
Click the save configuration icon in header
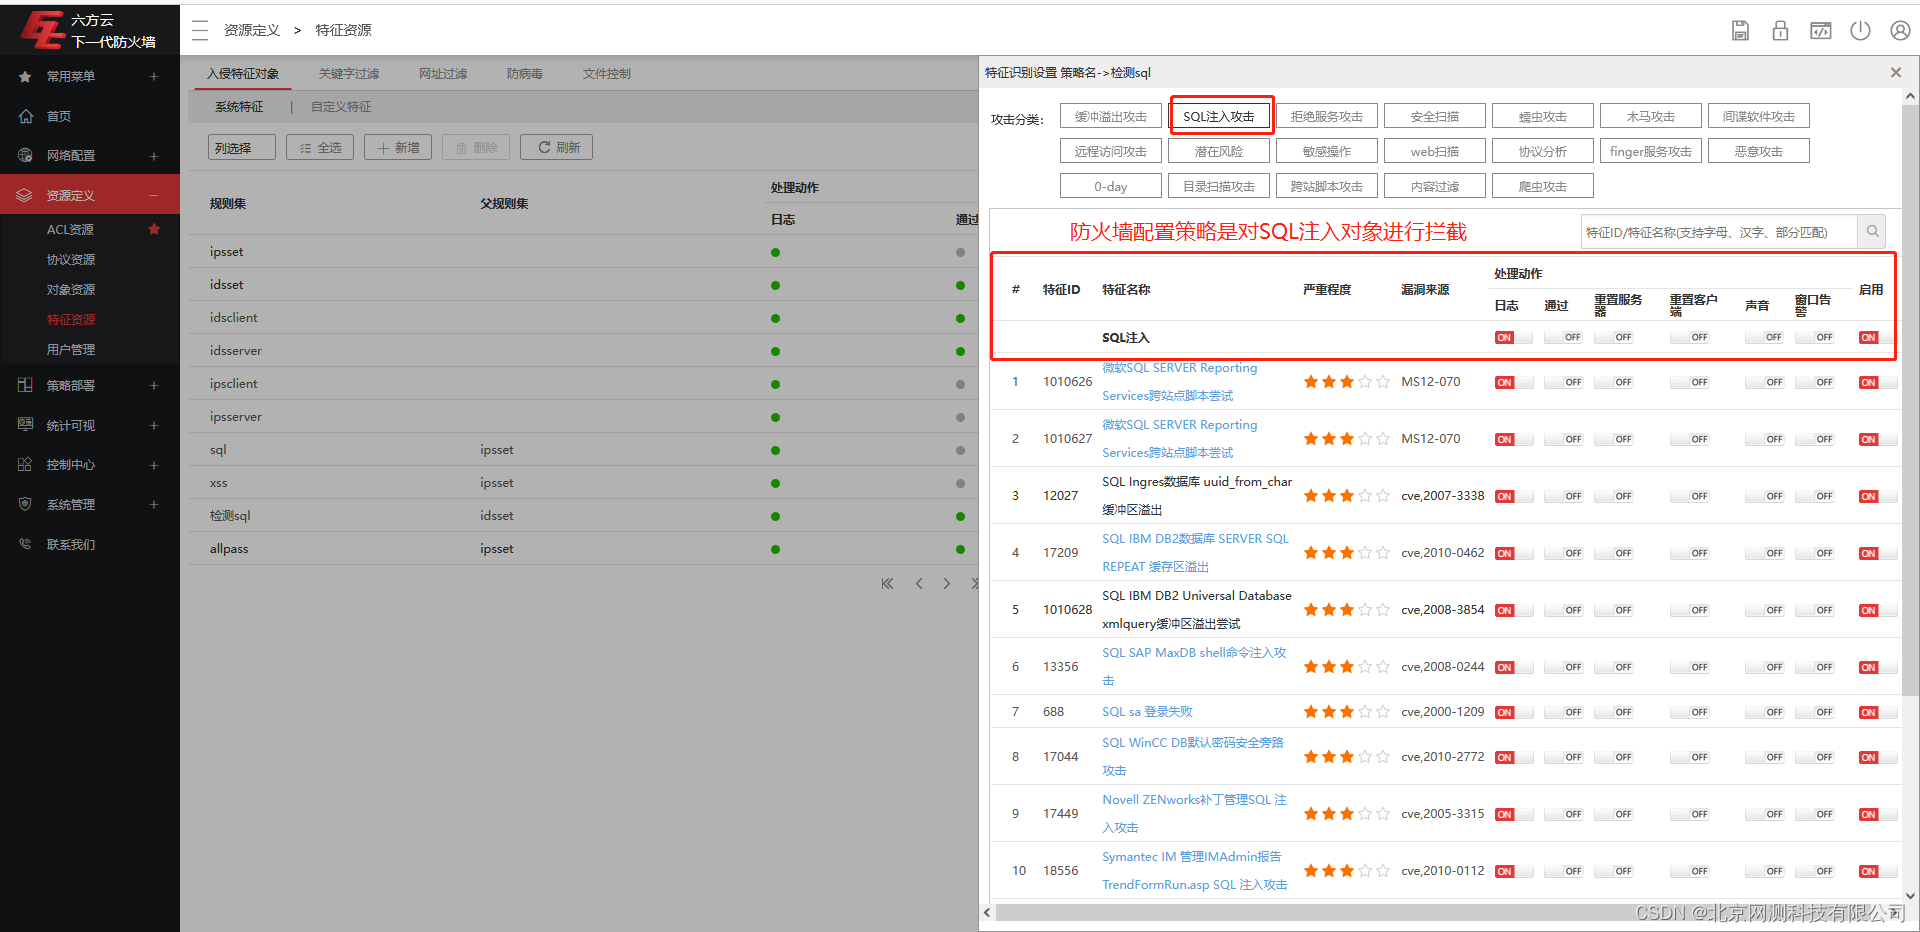coord(1740,30)
